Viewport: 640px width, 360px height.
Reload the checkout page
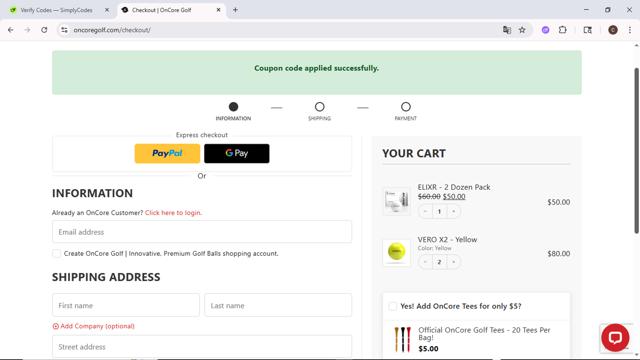click(x=44, y=30)
